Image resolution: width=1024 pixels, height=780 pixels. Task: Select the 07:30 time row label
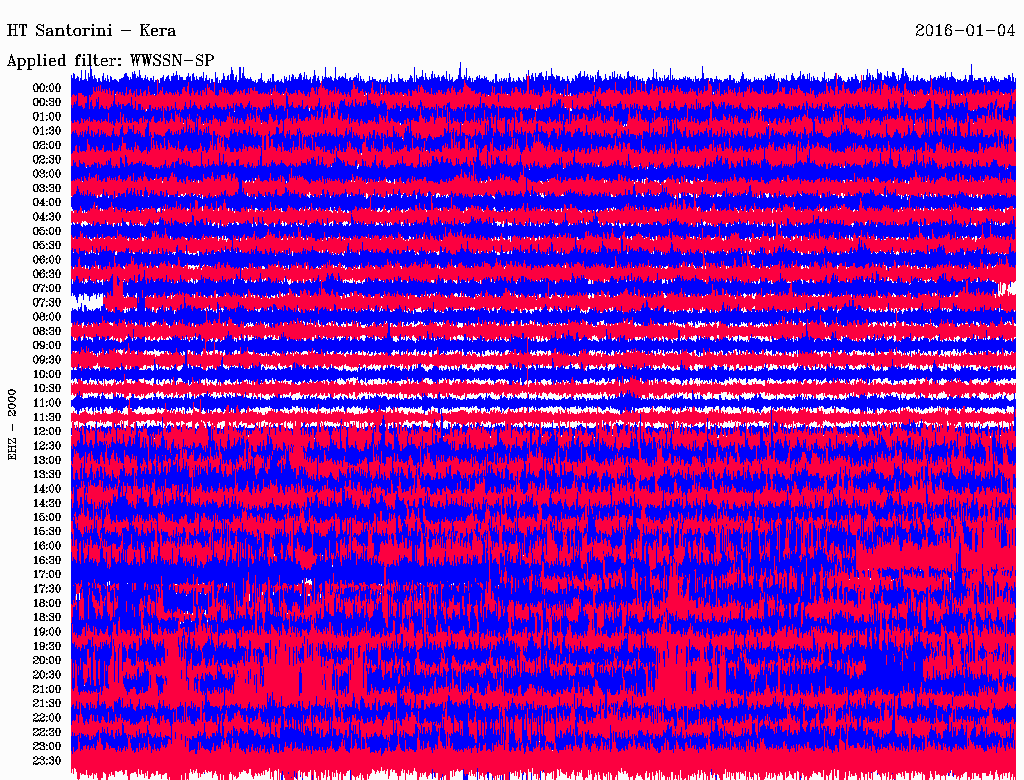pyautogui.click(x=47, y=303)
